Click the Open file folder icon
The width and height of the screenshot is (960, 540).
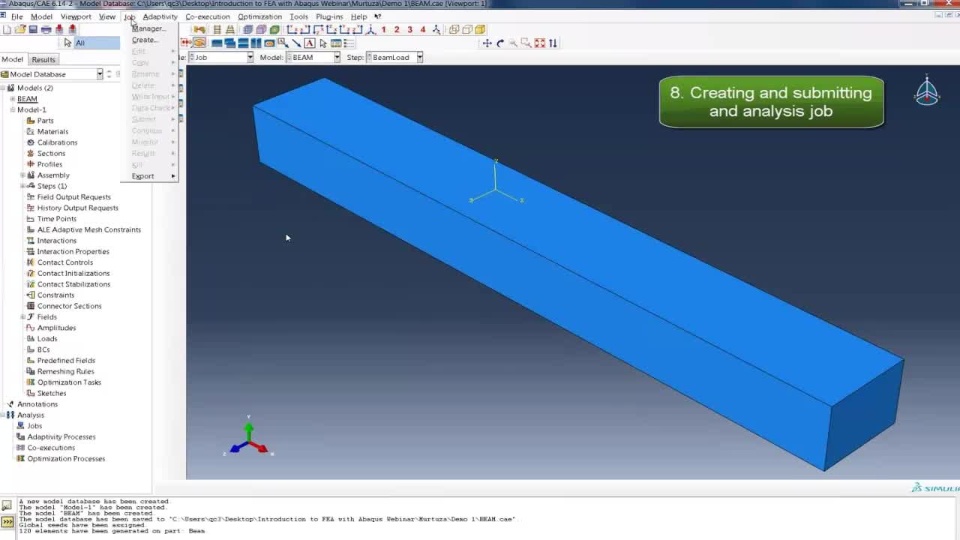click(x=20, y=29)
